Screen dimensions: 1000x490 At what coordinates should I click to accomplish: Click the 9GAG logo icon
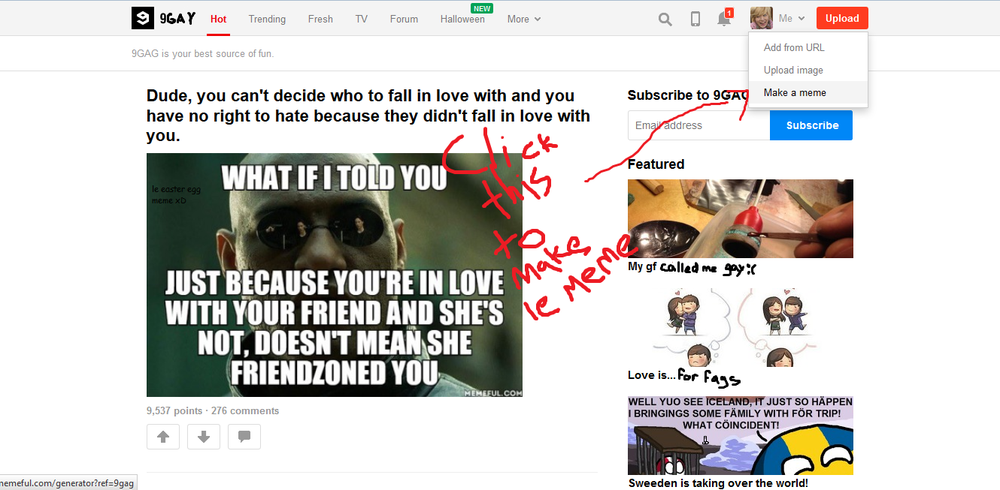pos(143,19)
